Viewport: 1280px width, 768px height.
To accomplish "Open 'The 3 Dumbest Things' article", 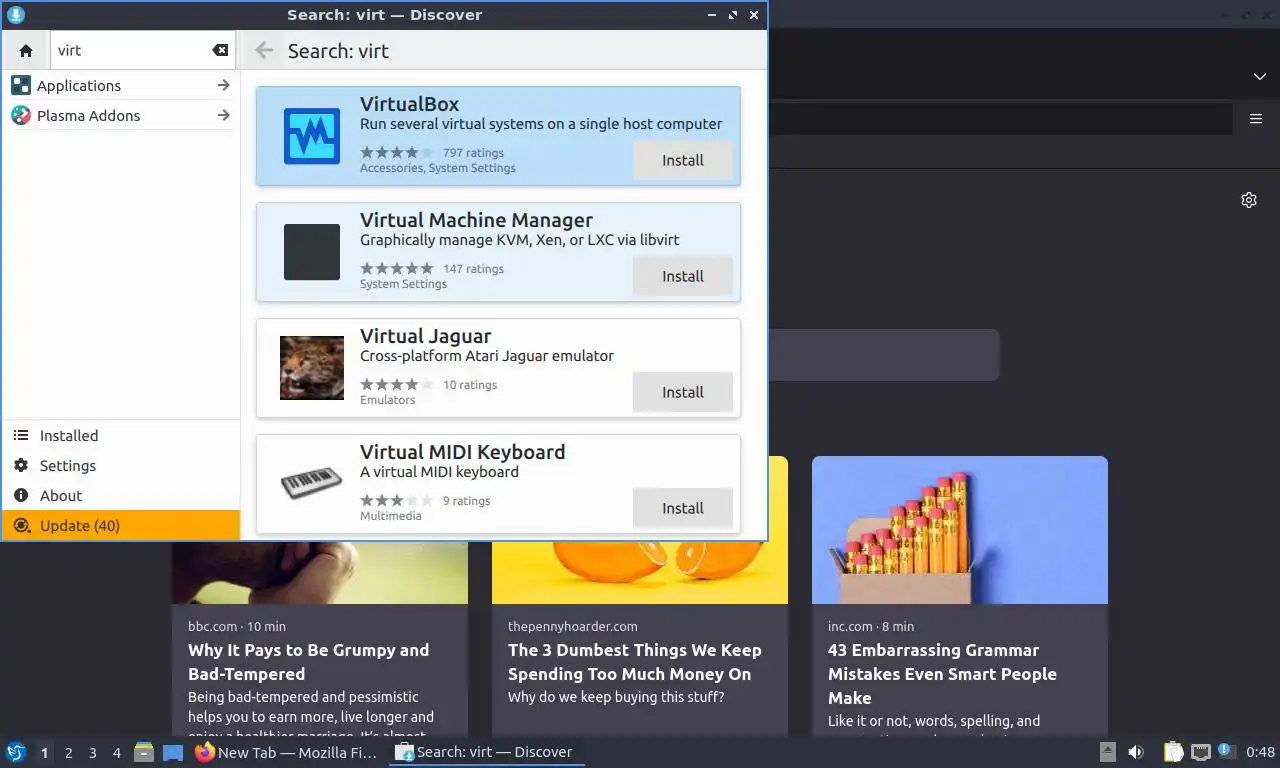I will tap(634, 662).
